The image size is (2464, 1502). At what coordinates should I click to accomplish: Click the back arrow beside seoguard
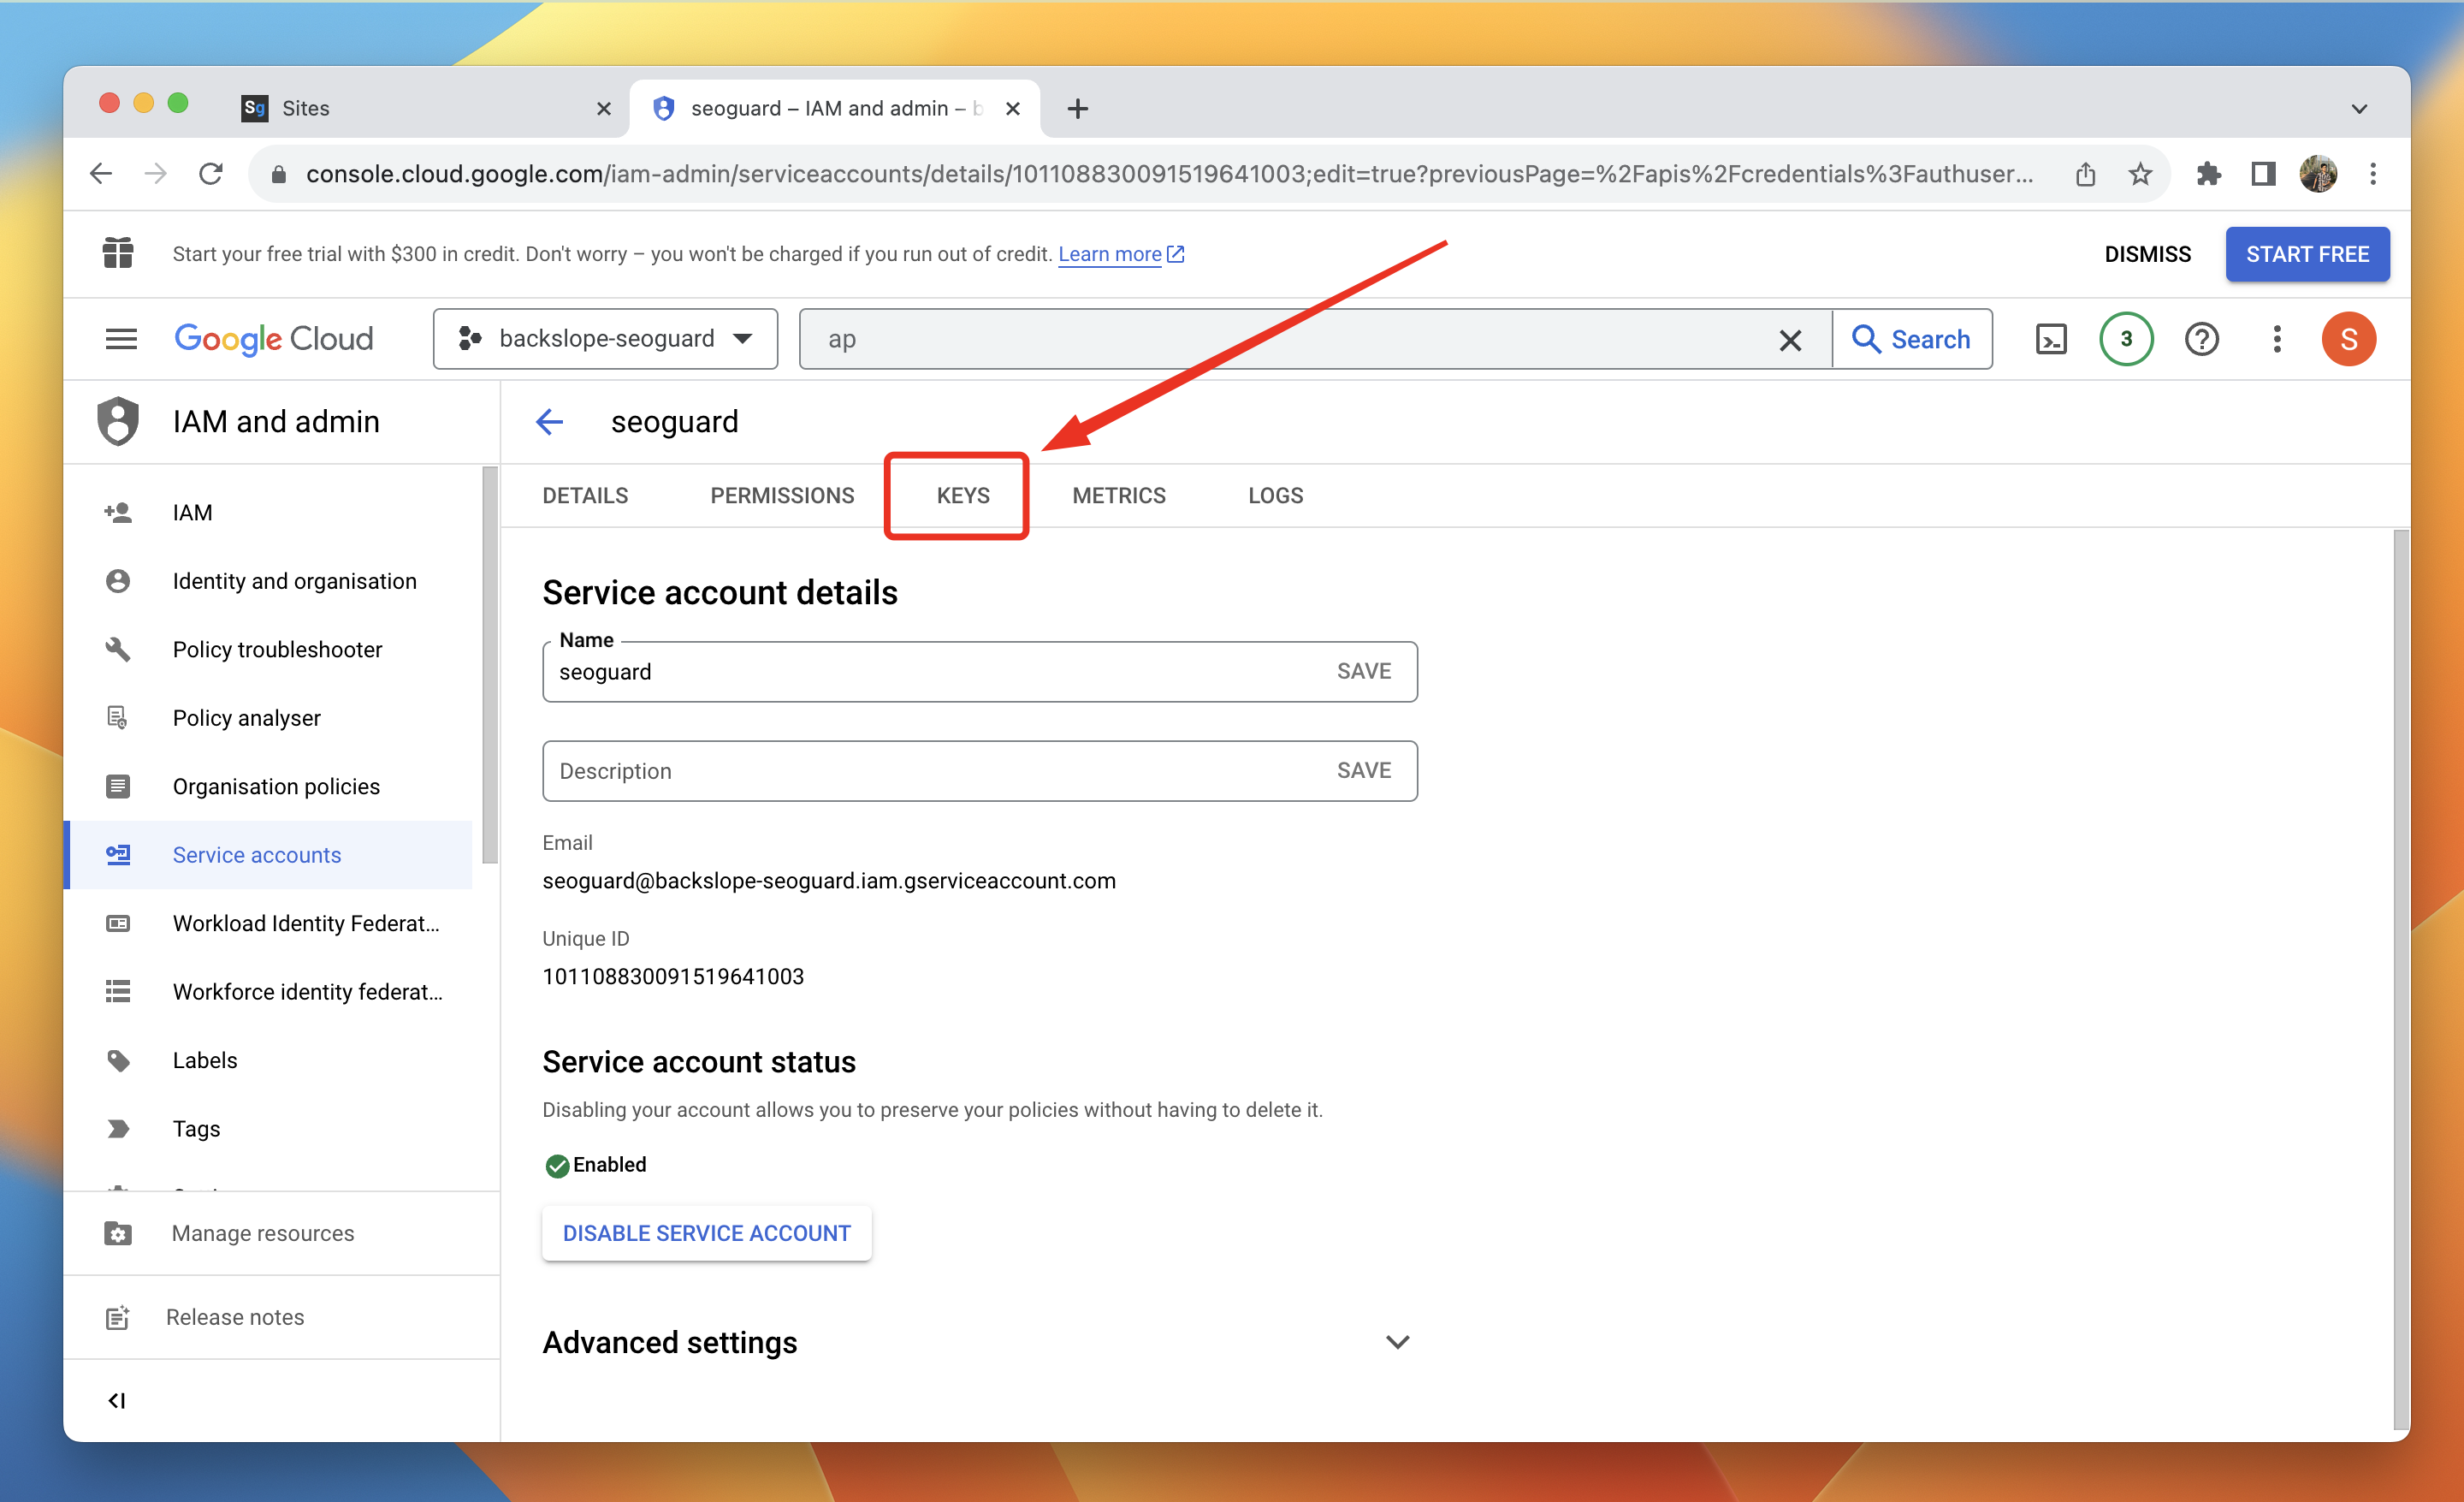pyautogui.click(x=549, y=422)
